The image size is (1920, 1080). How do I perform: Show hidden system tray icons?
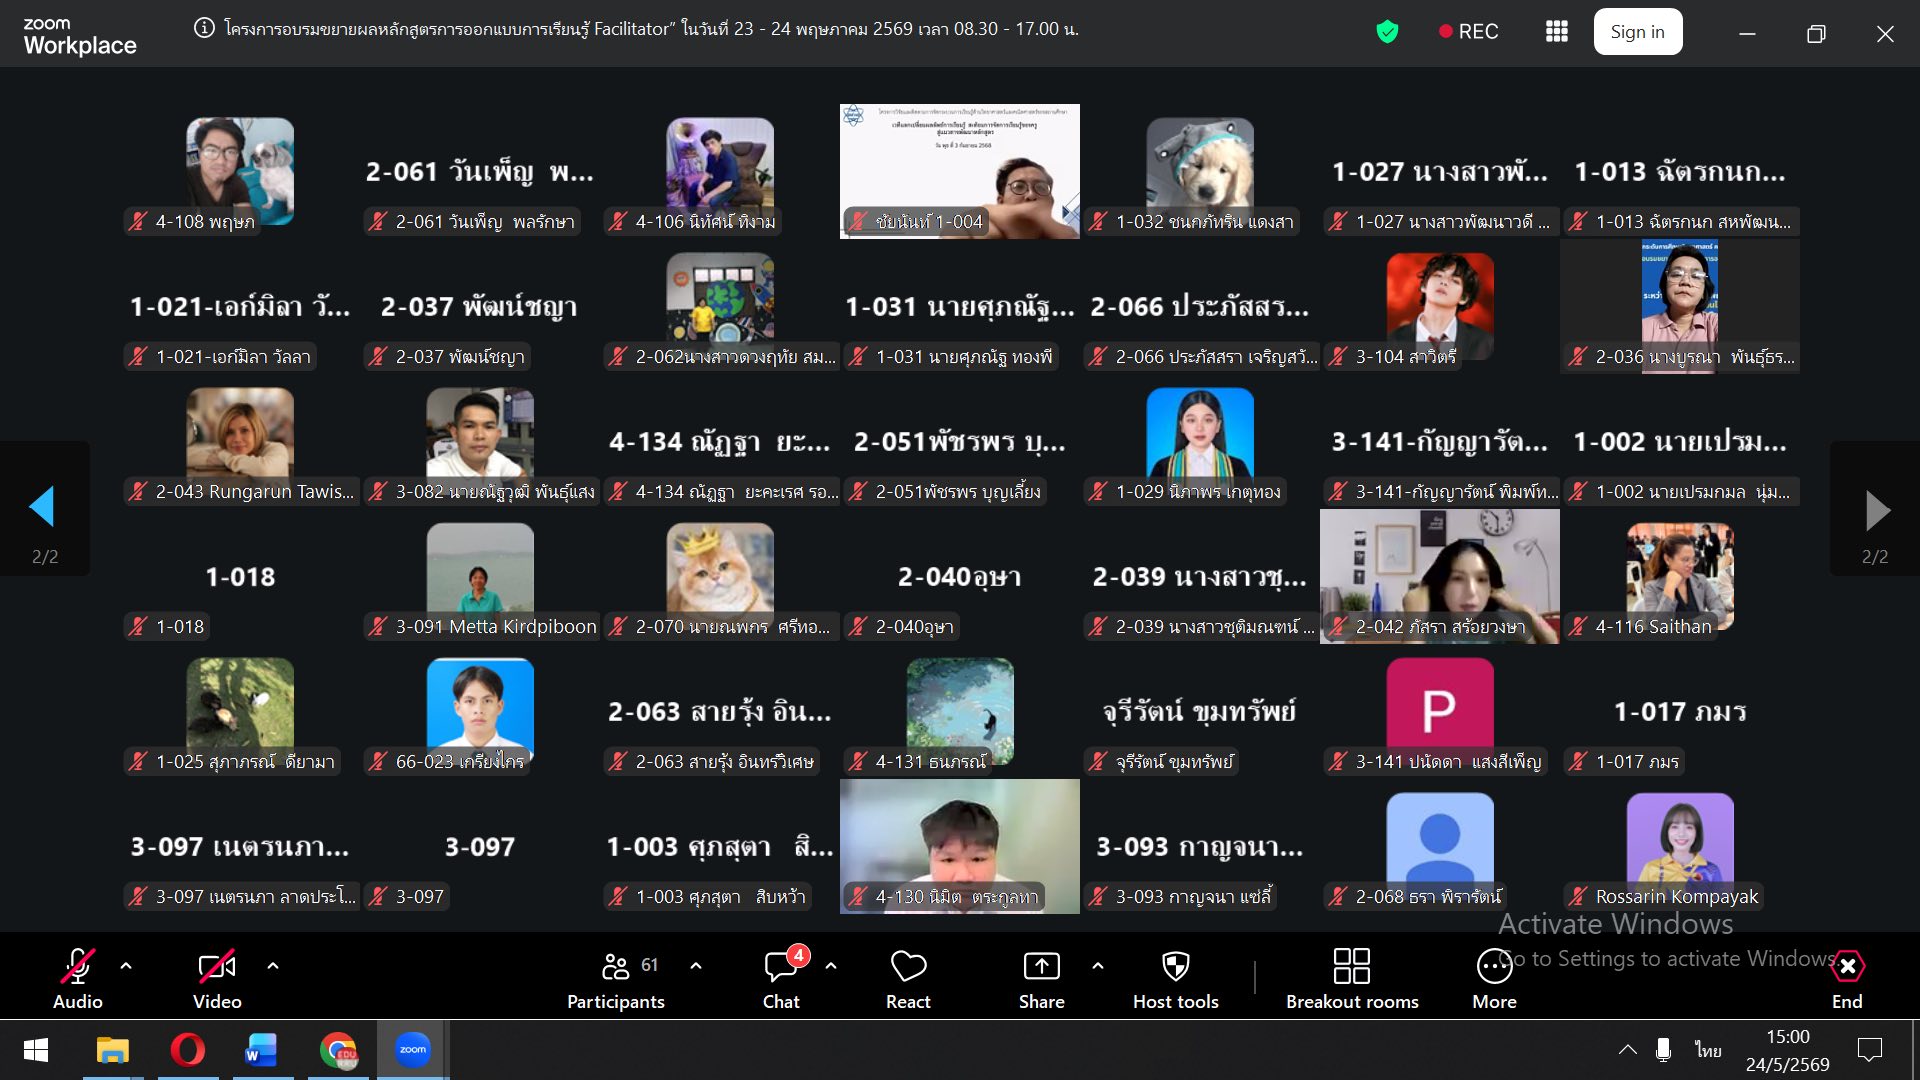1628,1050
